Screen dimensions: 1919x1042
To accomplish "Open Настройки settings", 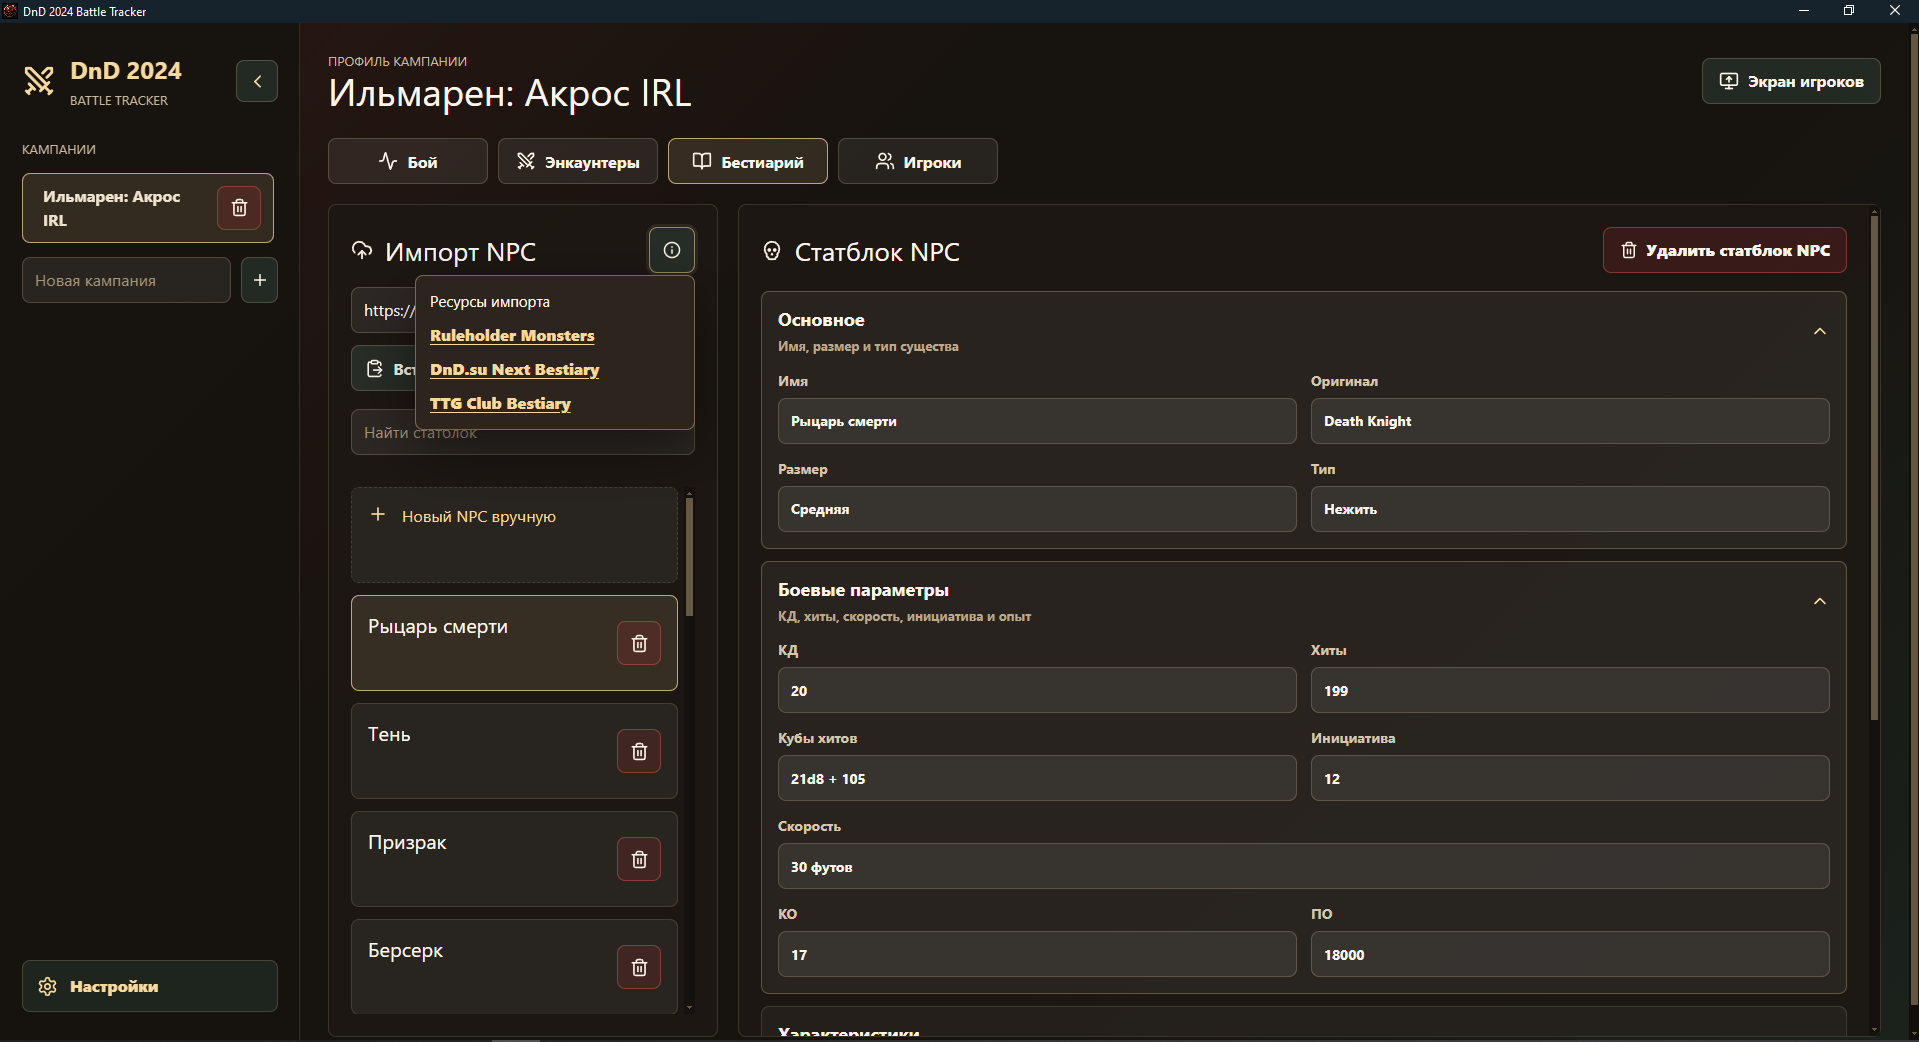I will 150,986.
